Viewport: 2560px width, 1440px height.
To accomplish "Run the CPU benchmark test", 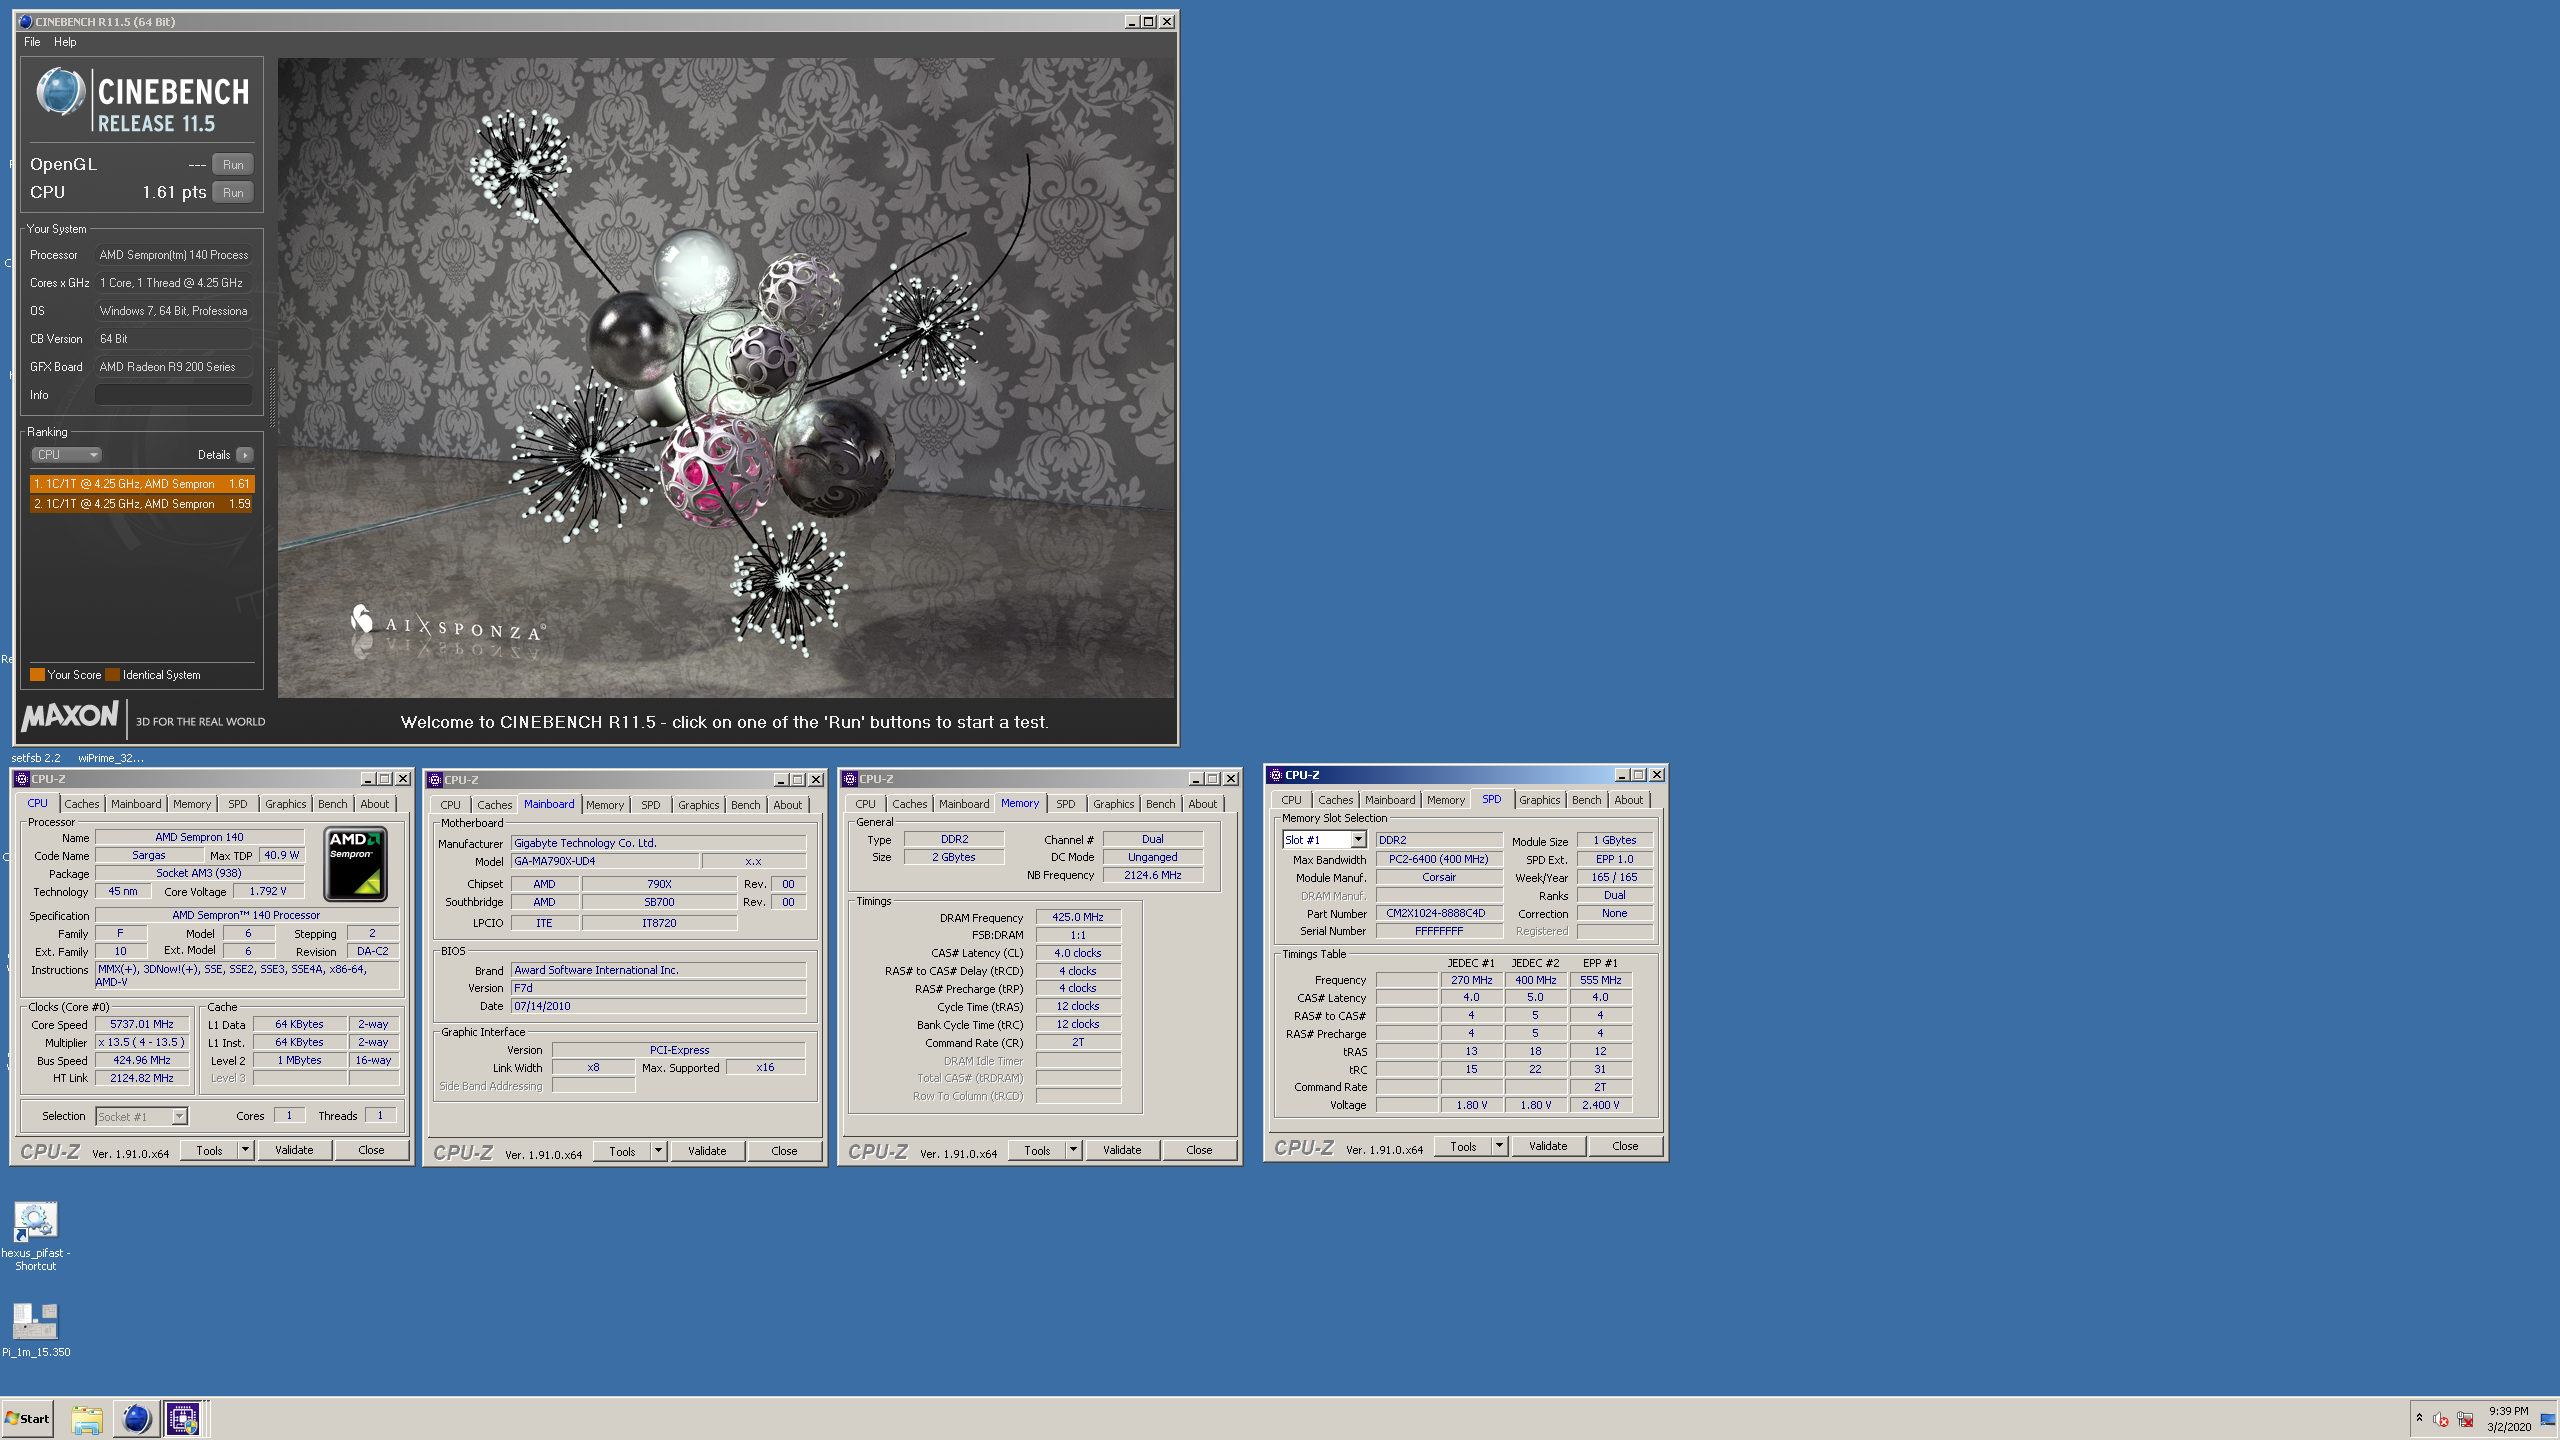I will click(x=233, y=193).
